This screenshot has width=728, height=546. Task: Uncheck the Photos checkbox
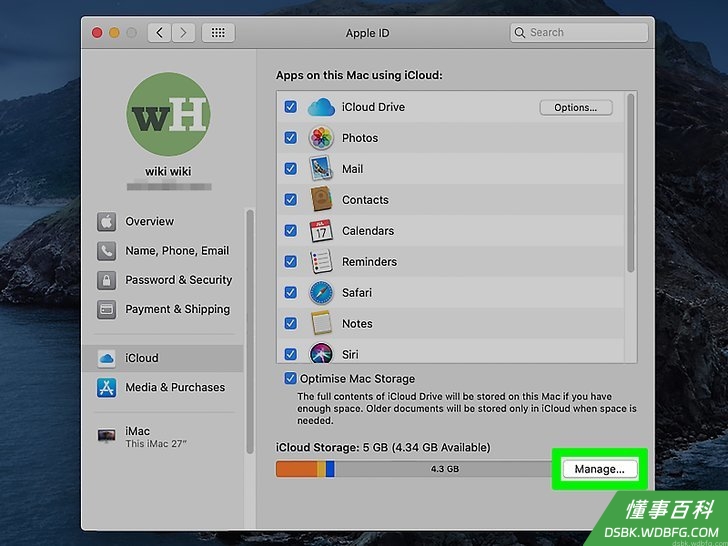(x=291, y=138)
